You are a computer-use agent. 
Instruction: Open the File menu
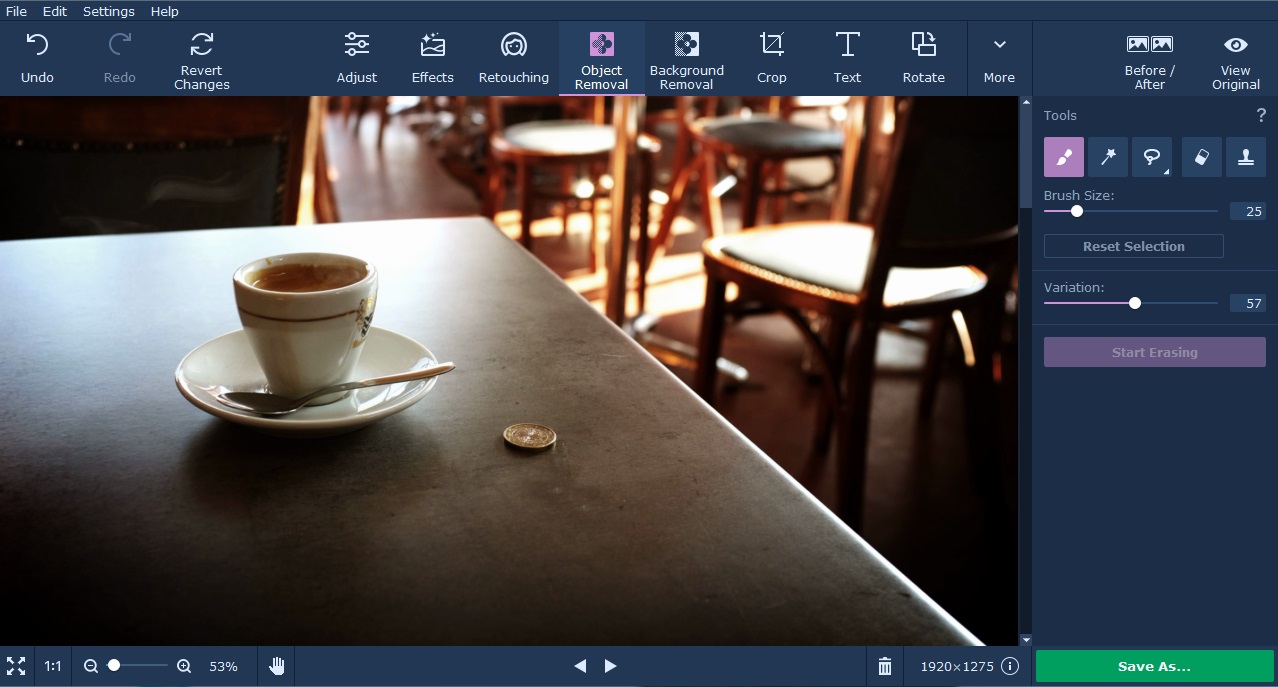point(16,11)
